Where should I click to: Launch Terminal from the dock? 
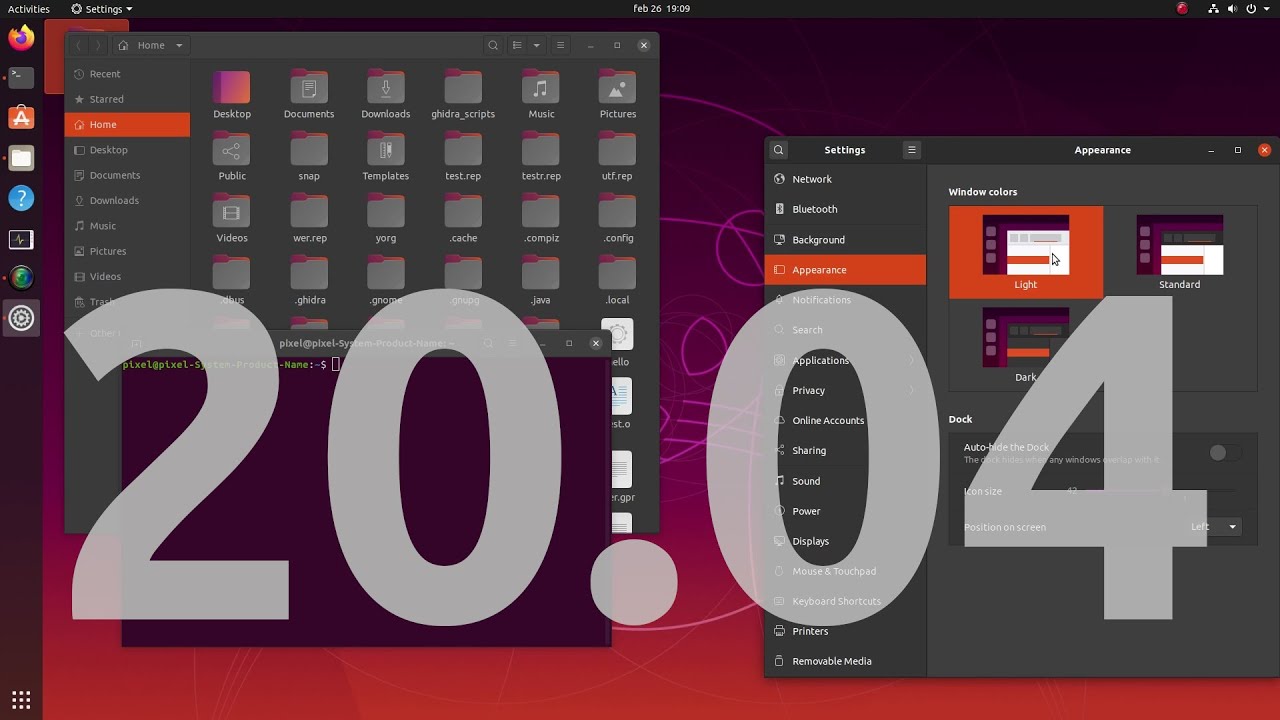coord(21,78)
